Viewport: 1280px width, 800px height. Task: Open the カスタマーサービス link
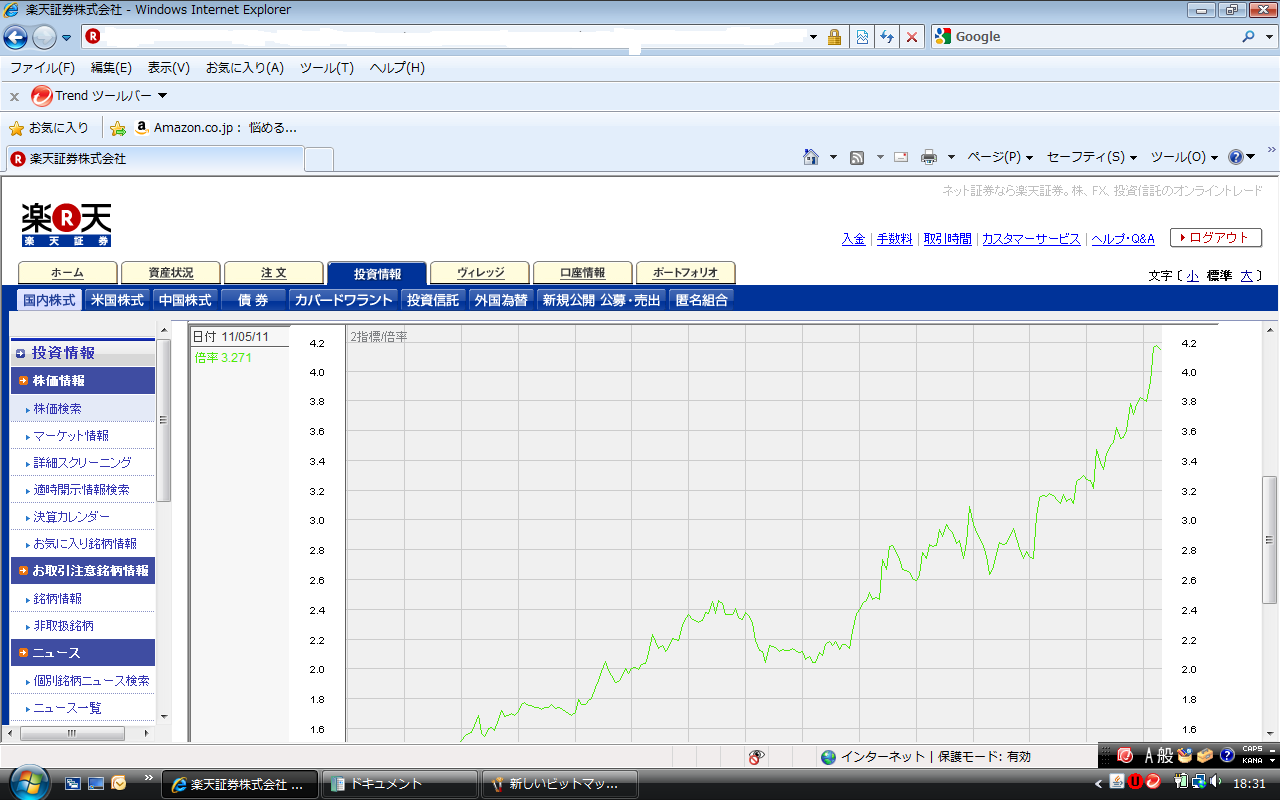coord(1030,239)
